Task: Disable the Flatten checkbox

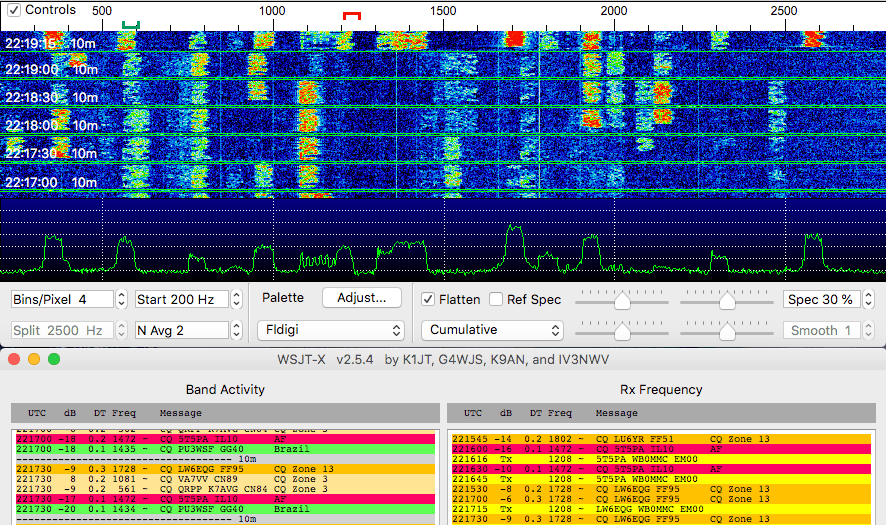Action: point(428,299)
